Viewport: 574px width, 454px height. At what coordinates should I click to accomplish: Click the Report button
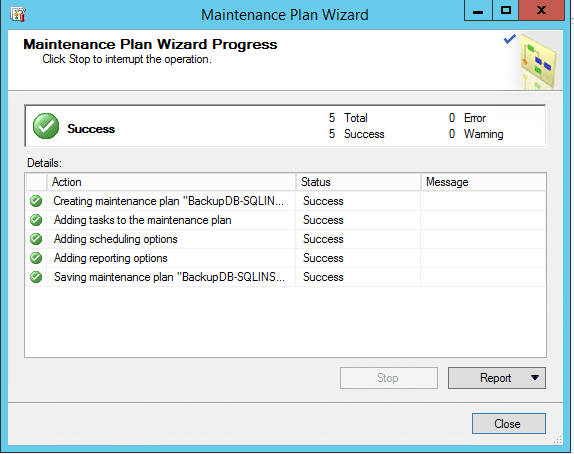coord(496,378)
